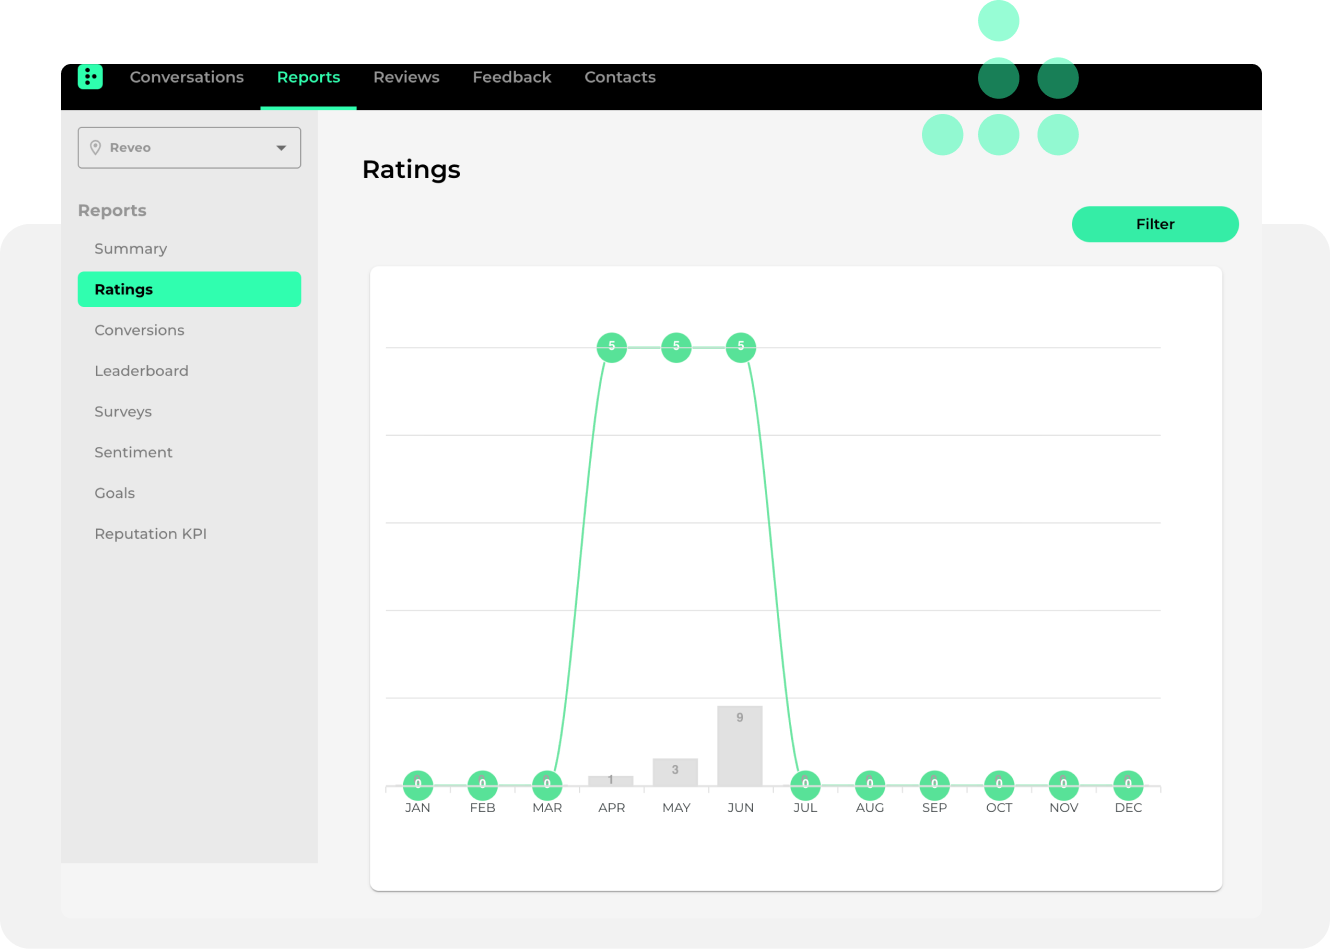Show the Sentiment report

(133, 453)
